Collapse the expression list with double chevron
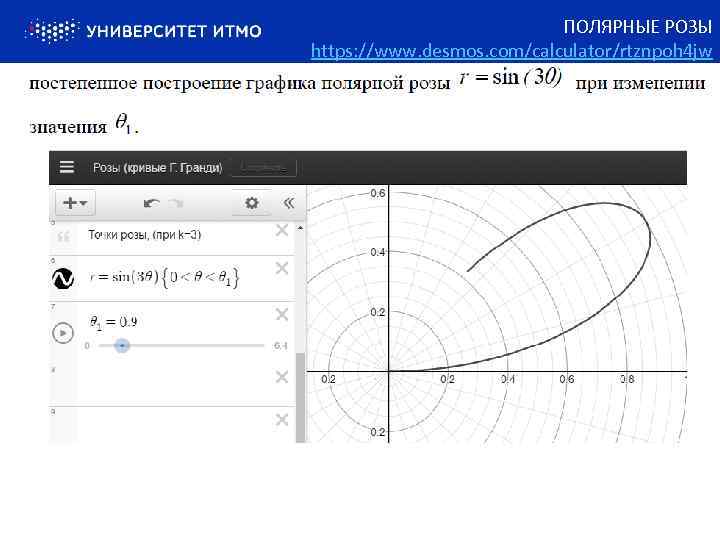The height and width of the screenshot is (540, 720). [289, 202]
